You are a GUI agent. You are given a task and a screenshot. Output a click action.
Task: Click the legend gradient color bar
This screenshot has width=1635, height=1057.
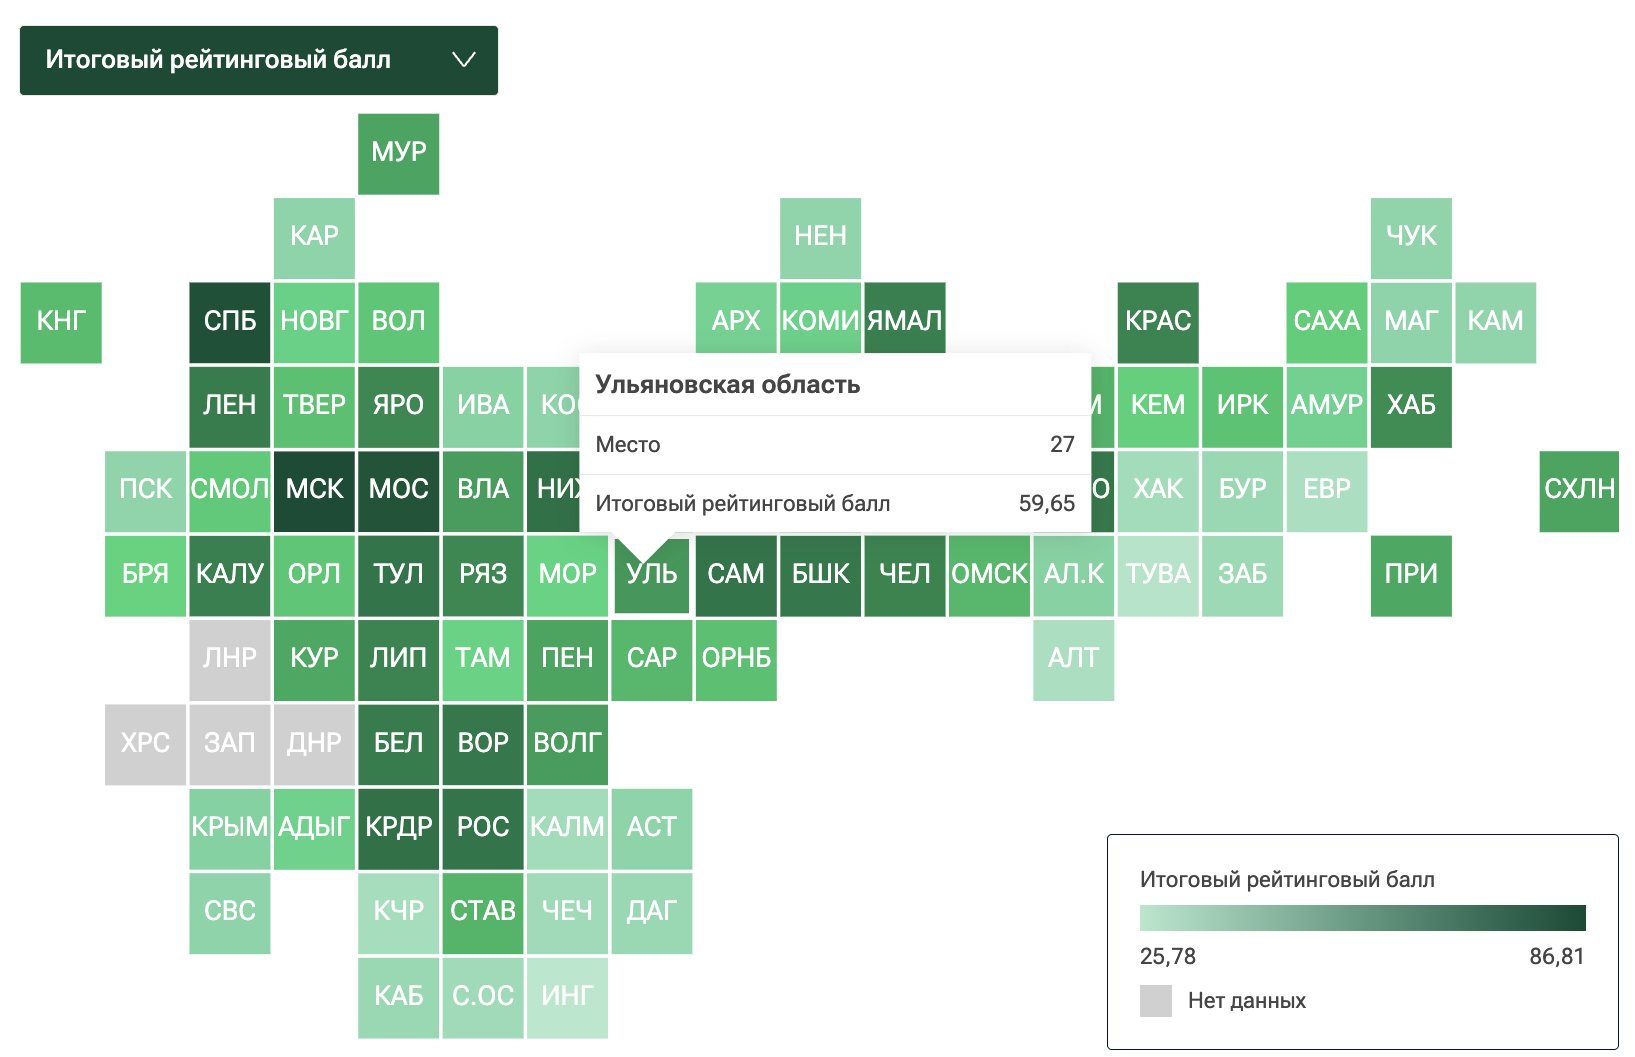[1362, 917]
